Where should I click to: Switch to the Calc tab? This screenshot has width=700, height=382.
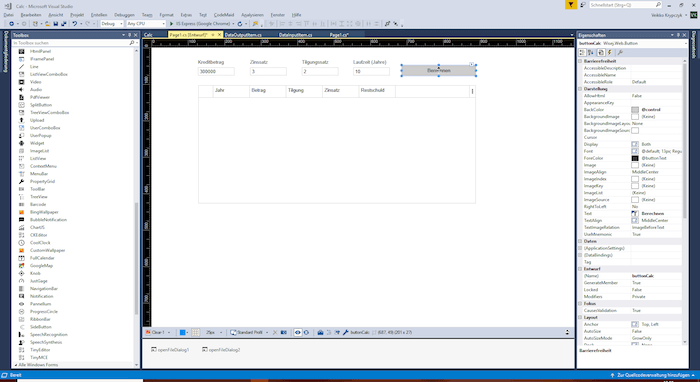[x=148, y=35]
